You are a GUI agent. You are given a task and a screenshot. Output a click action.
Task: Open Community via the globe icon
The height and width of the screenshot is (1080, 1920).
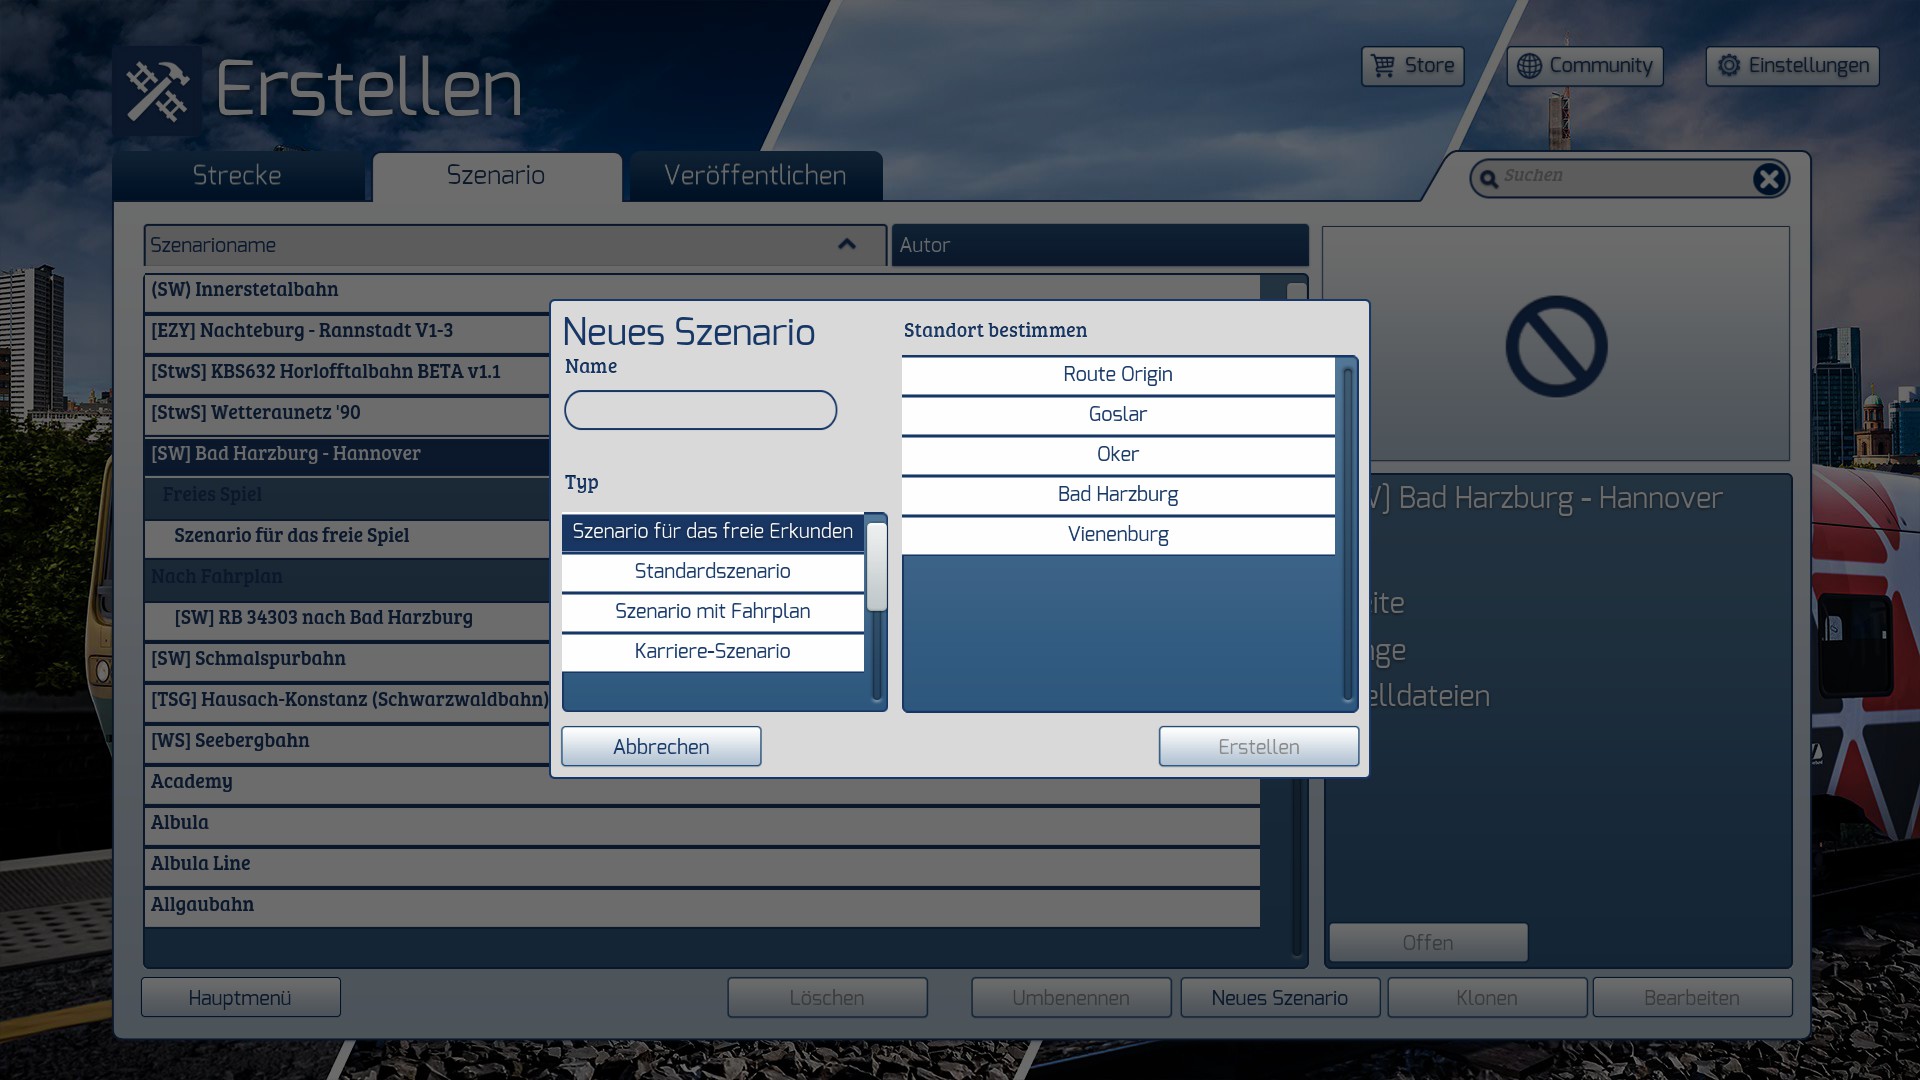tap(1529, 66)
